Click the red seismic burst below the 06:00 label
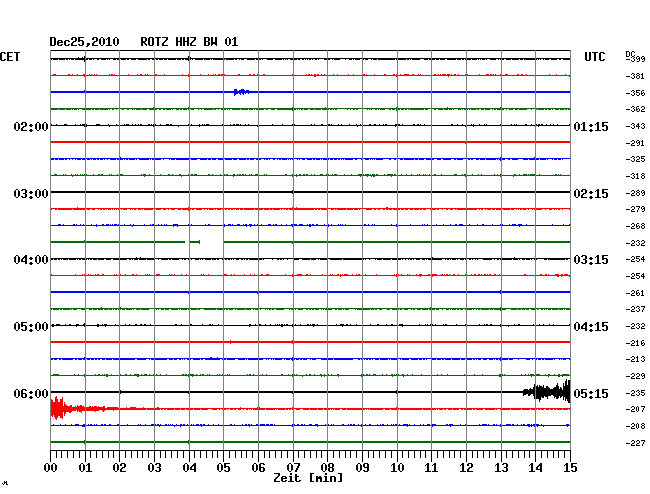650x494 pixels. coord(84,409)
